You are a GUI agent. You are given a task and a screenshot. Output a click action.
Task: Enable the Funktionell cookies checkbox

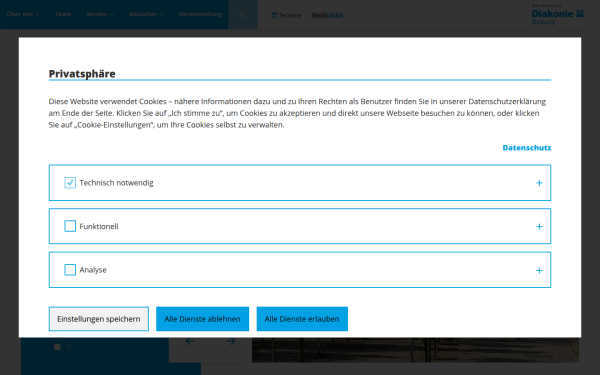click(x=70, y=226)
